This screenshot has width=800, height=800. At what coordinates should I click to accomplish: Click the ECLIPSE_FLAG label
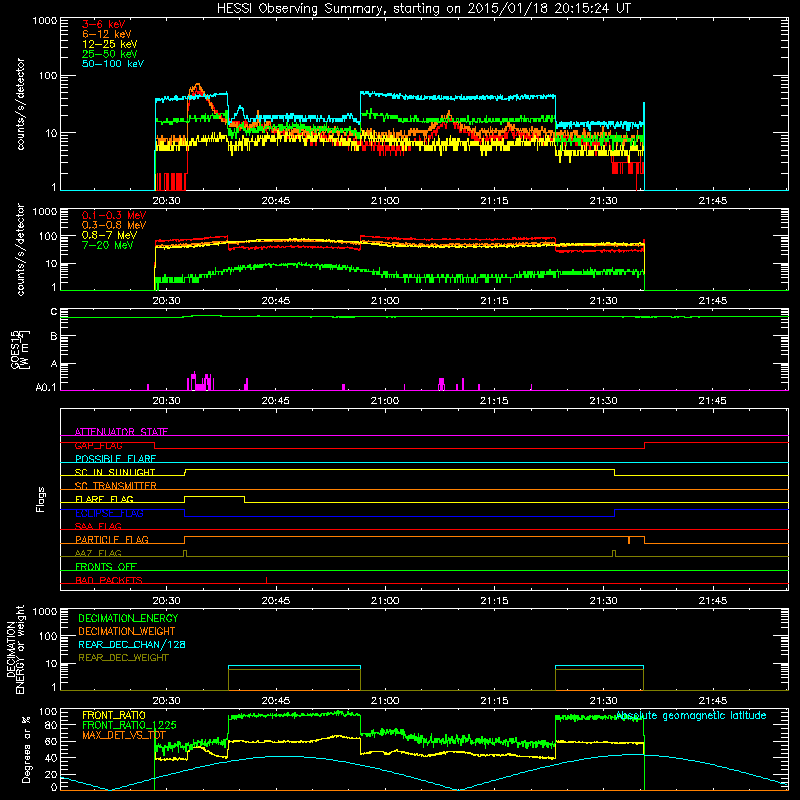click(109, 513)
